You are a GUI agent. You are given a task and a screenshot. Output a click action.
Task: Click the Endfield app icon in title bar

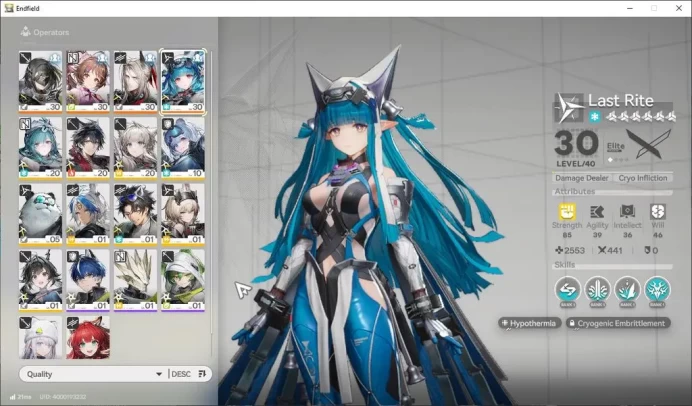[x=8, y=8]
